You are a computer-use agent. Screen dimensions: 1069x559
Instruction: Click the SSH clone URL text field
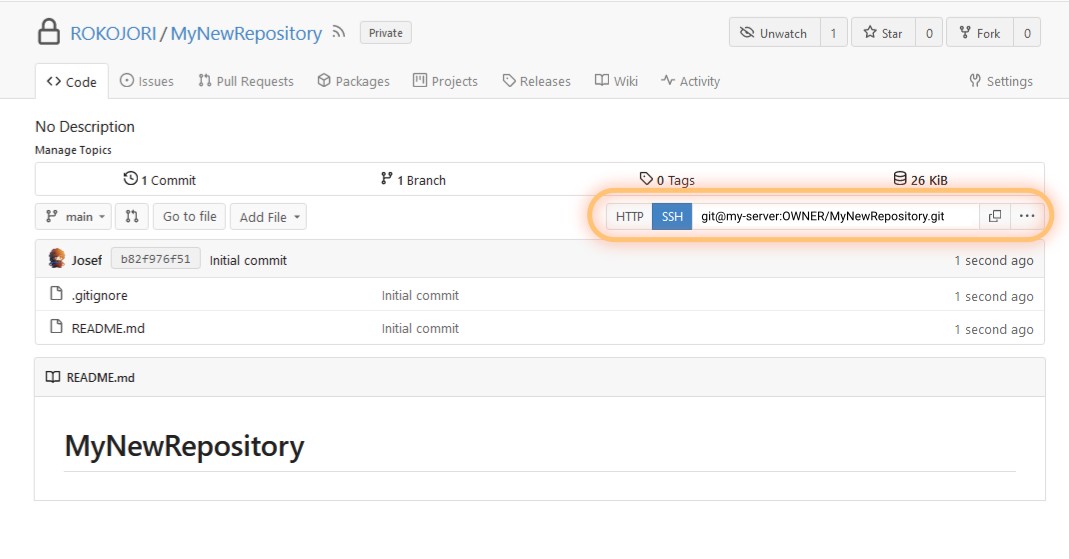[835, 216]
